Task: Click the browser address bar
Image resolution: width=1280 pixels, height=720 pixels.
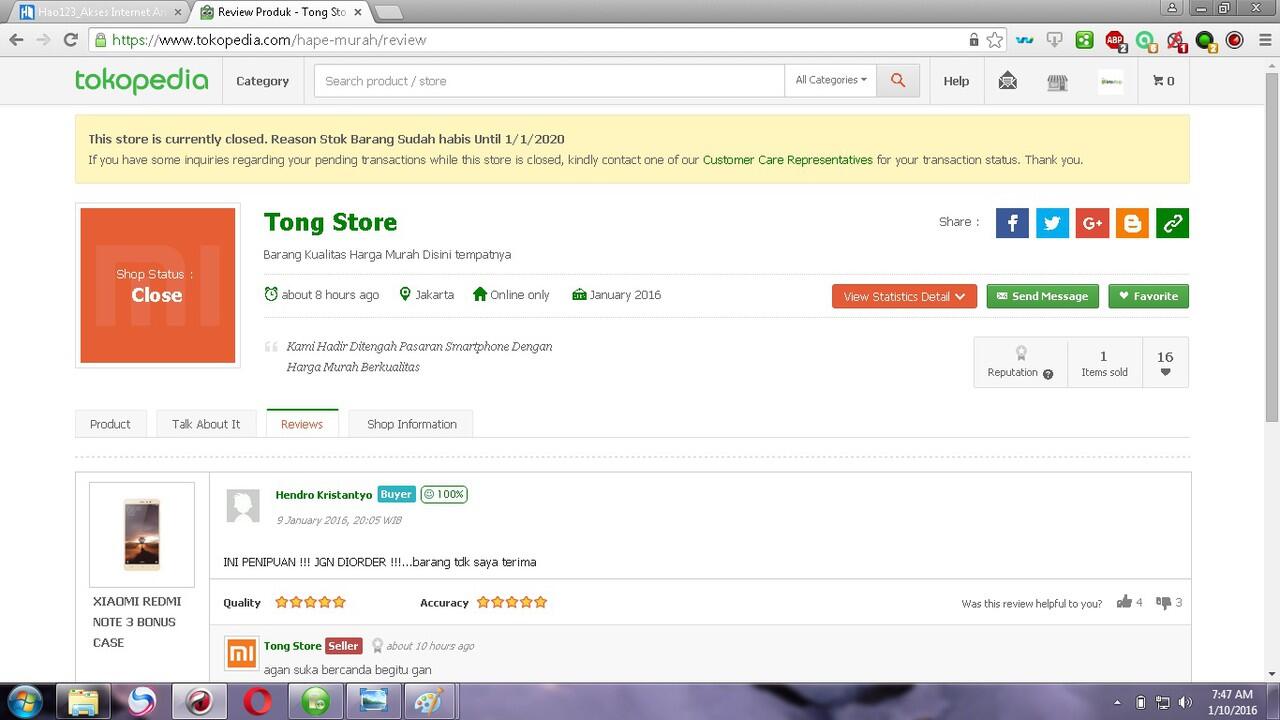Action: 530,40
